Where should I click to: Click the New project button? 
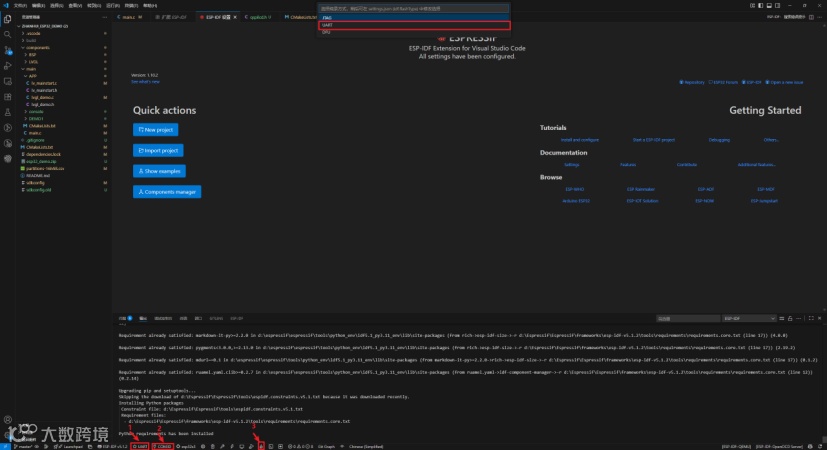[155, 129]
